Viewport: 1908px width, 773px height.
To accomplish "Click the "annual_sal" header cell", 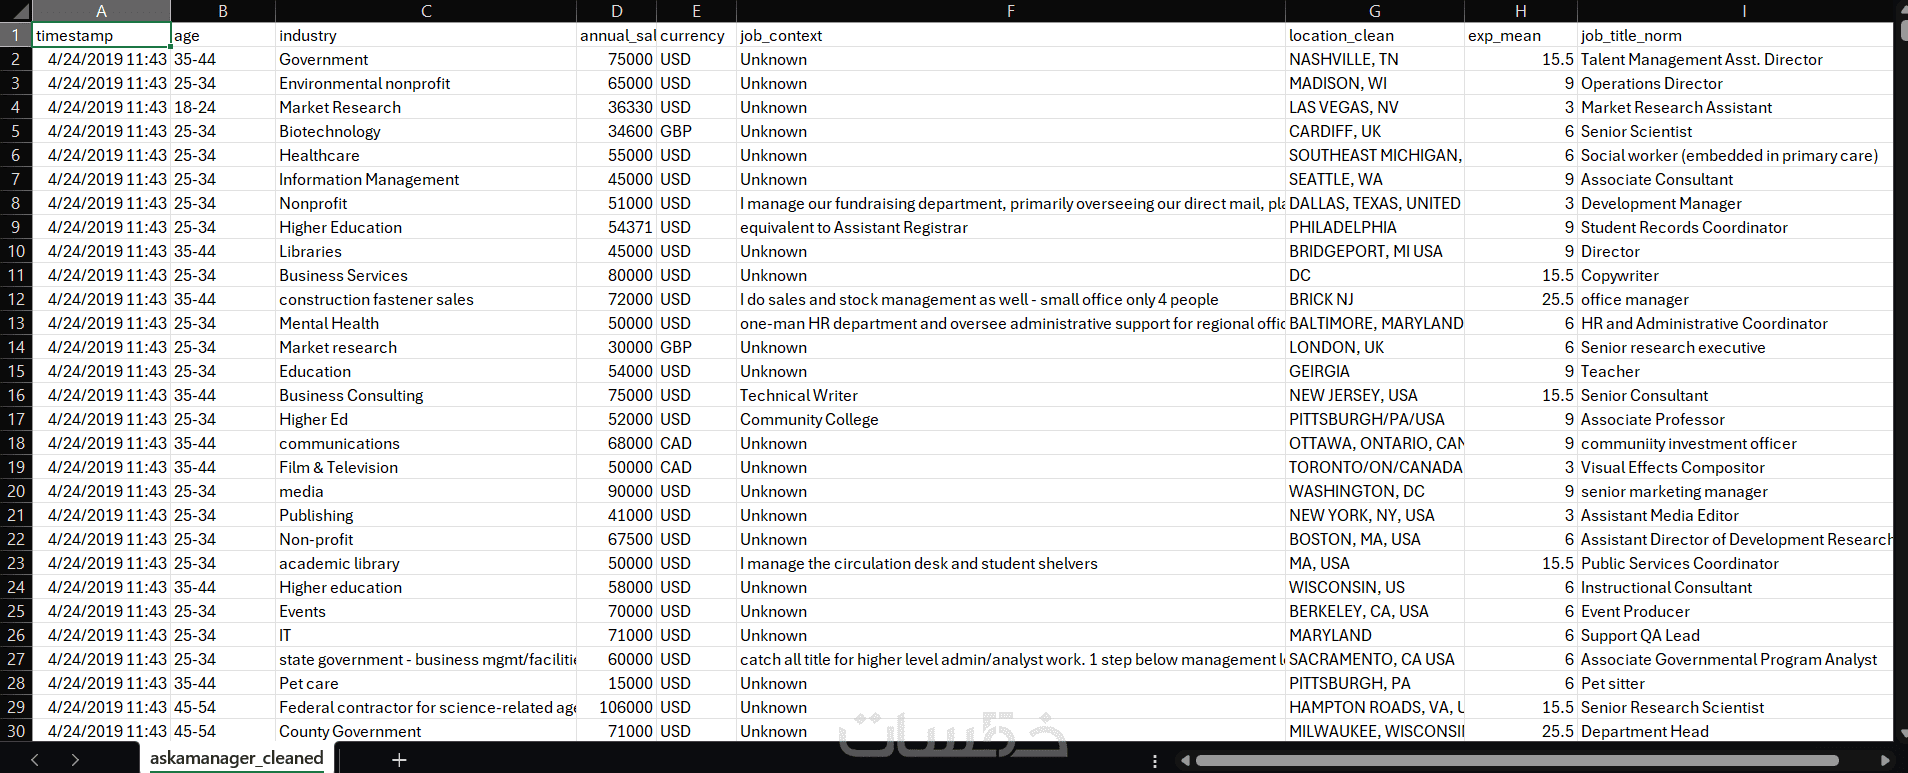I will pos(617,35).
